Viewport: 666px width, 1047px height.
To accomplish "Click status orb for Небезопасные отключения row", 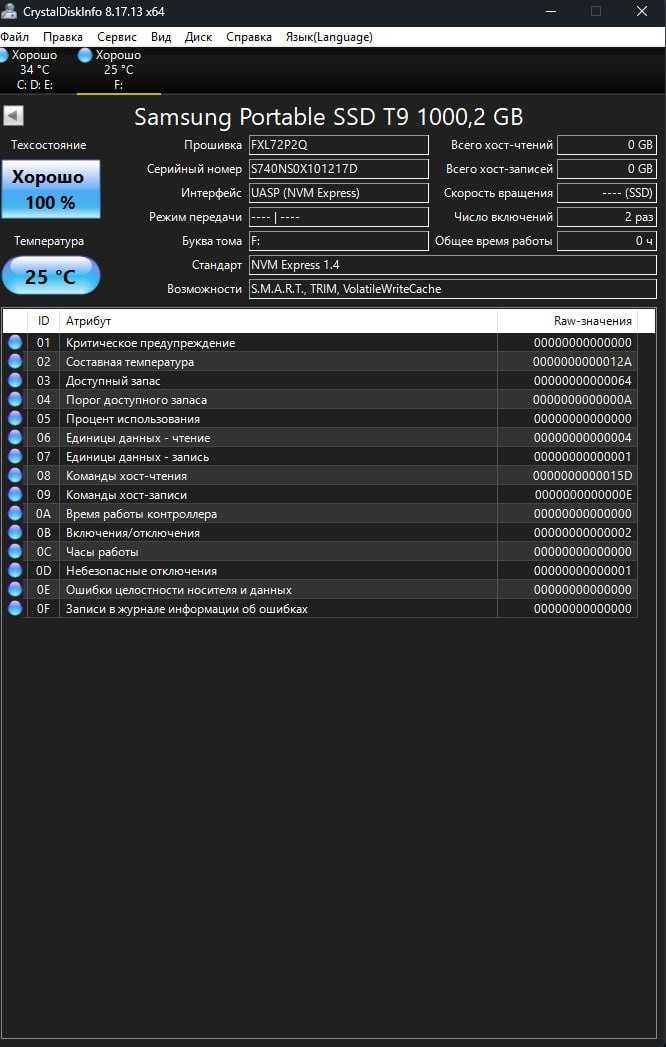I will click(x=15, y=571).
